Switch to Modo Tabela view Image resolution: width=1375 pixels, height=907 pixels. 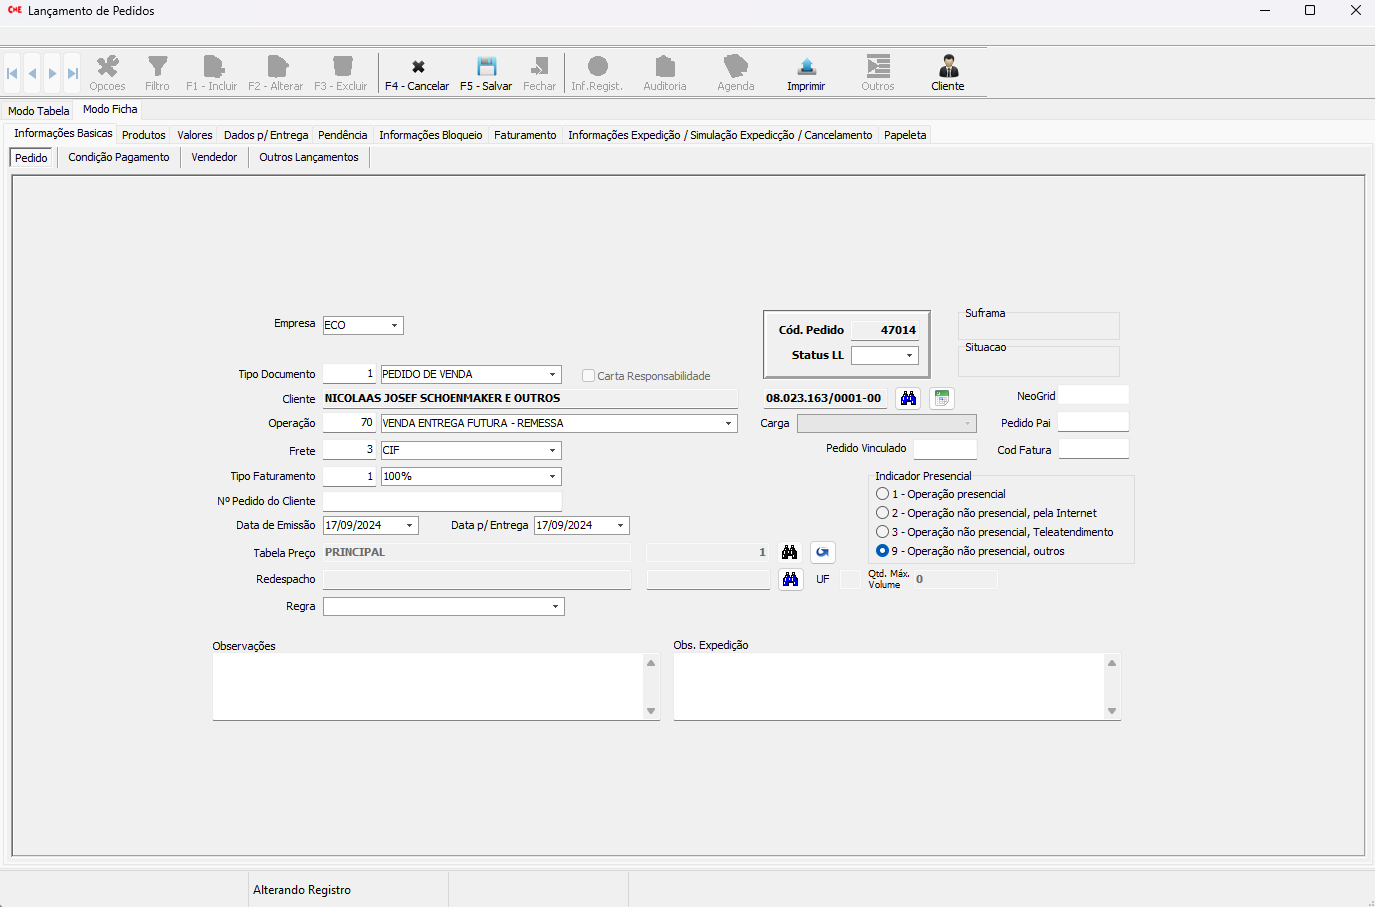pyautogui.click(x=39, y=111)
